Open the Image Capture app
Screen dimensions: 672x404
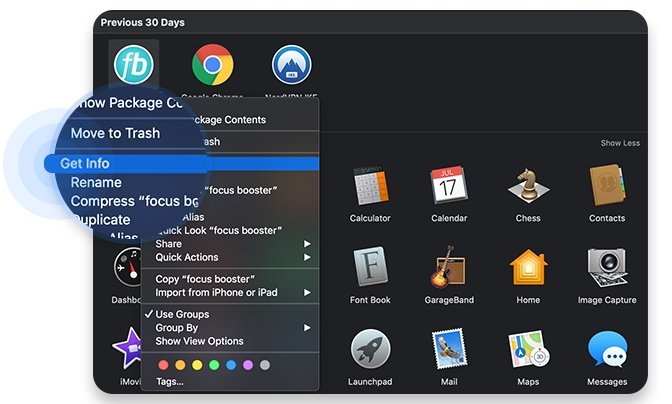pyautogui.click(x=607, y=267)
